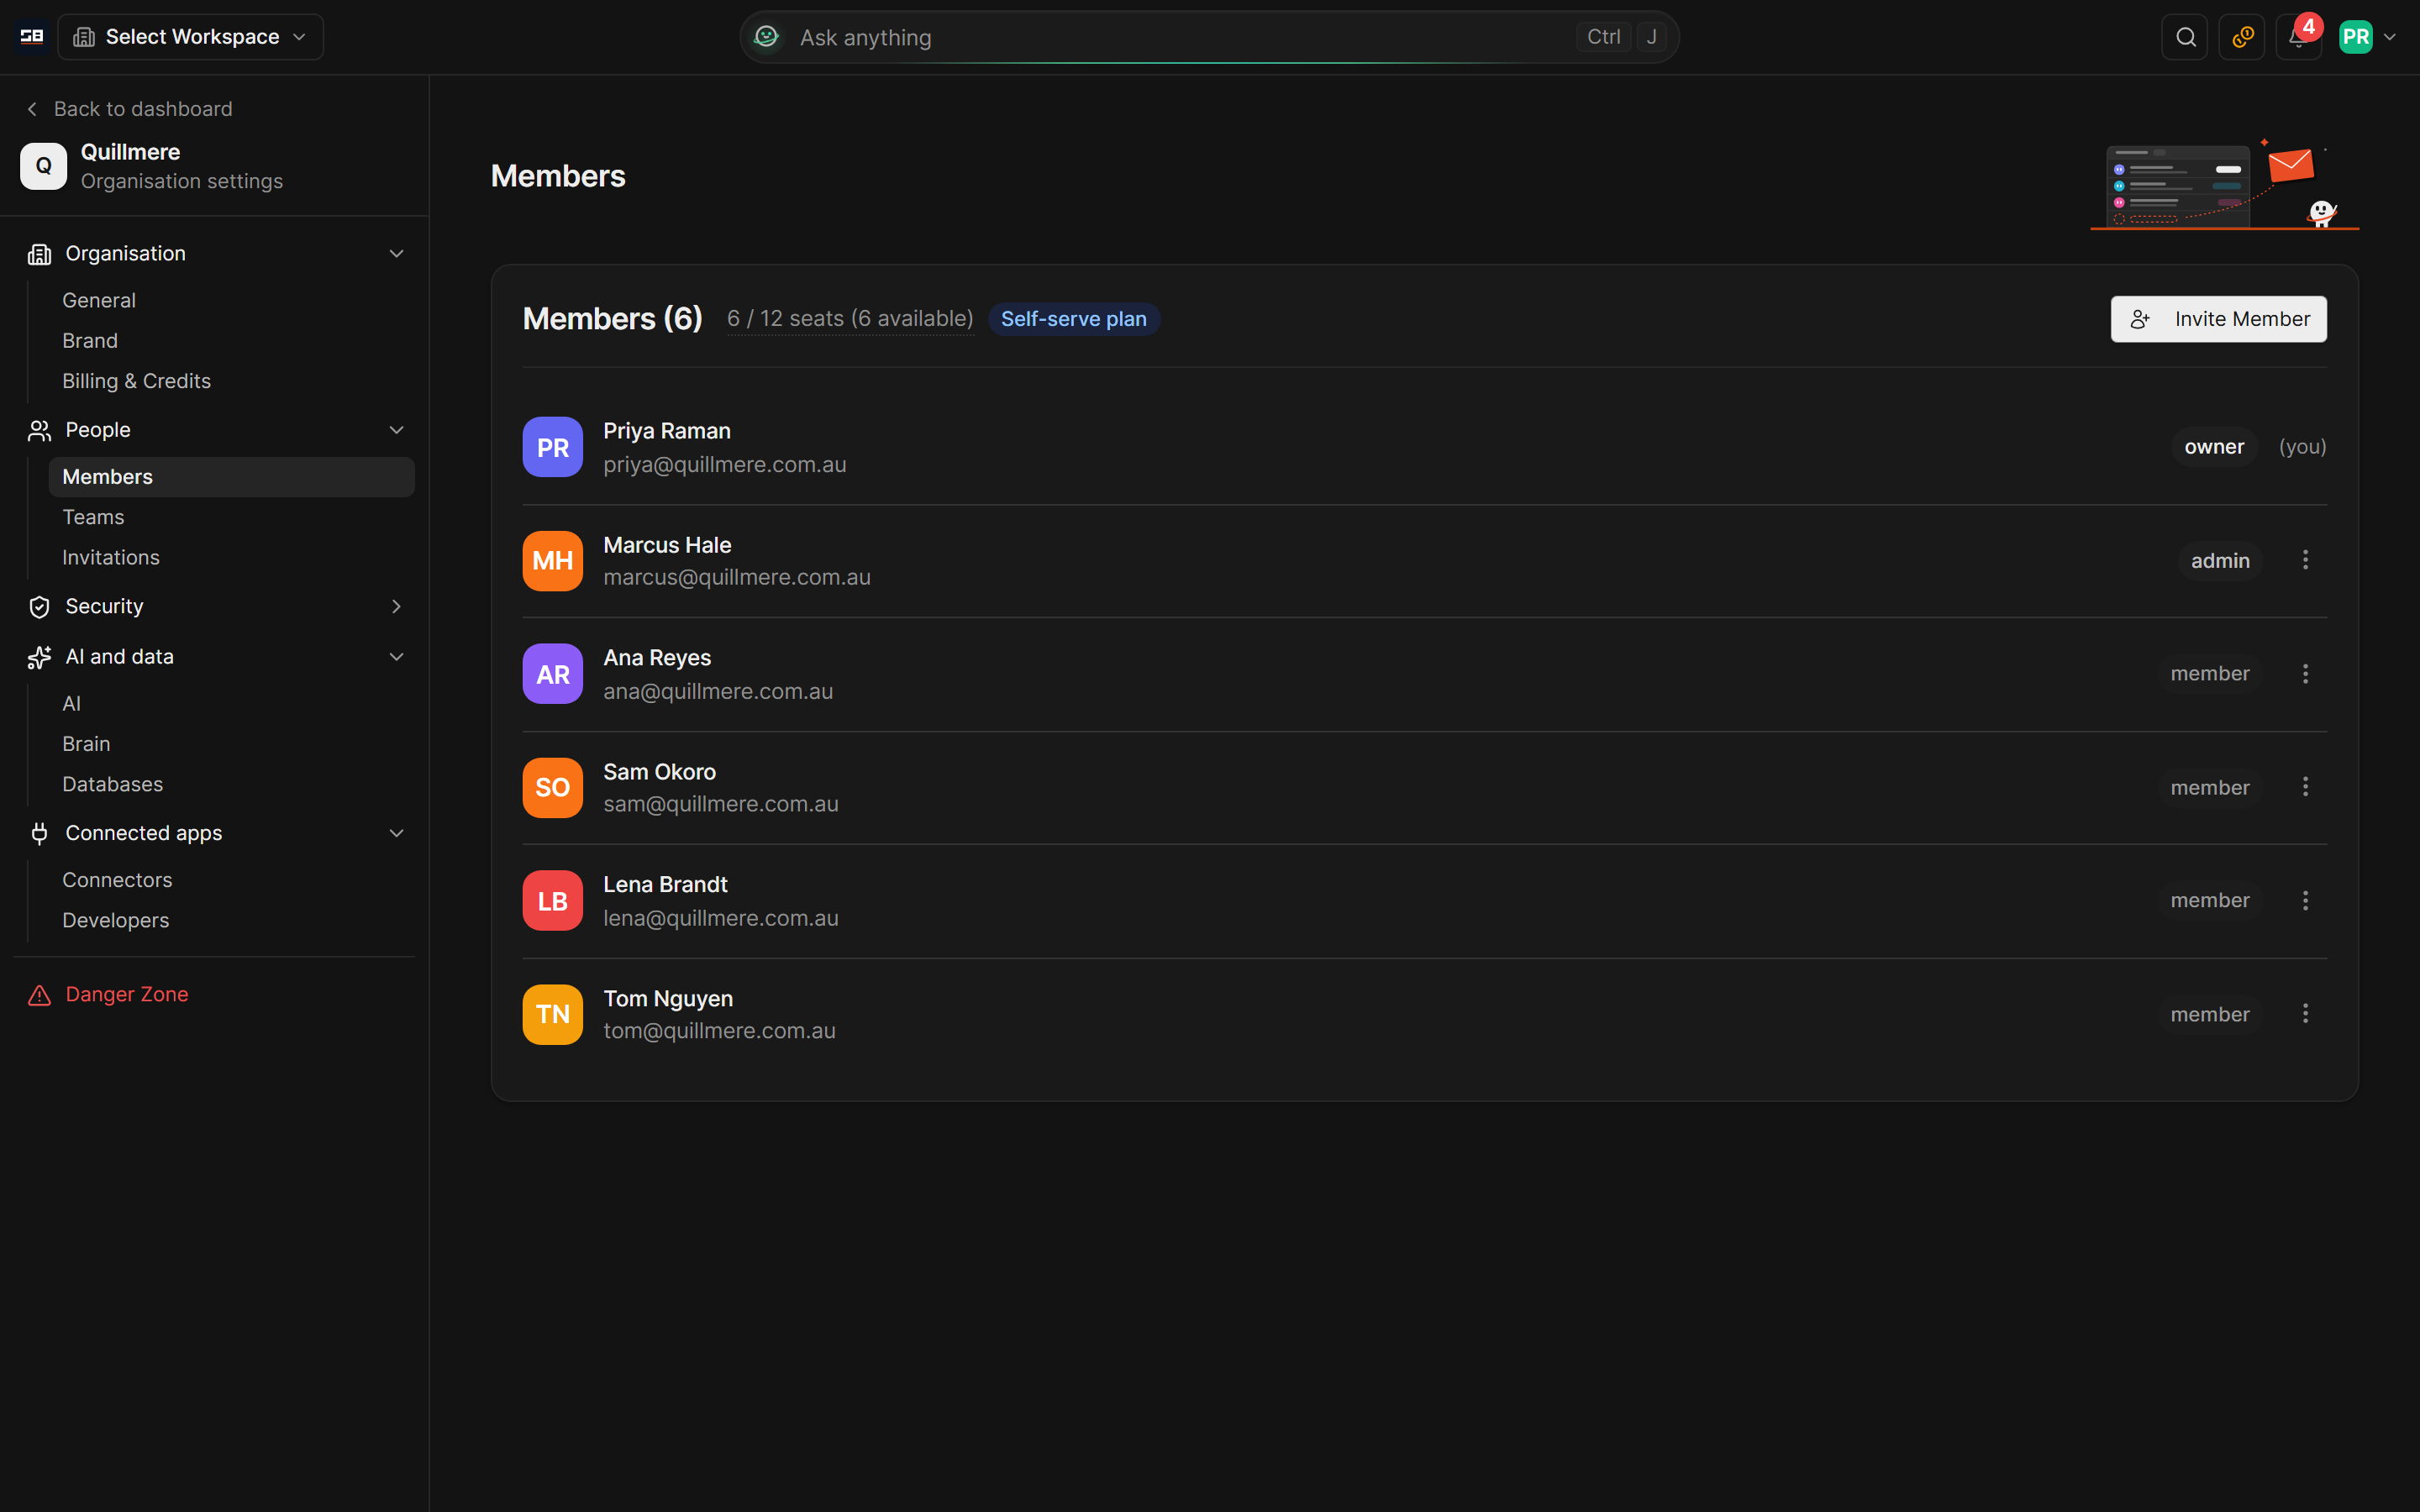Screen dimensions: 2420x1512
Task: Open the PR profile avatar menu
Action: tap(2356, 37)
